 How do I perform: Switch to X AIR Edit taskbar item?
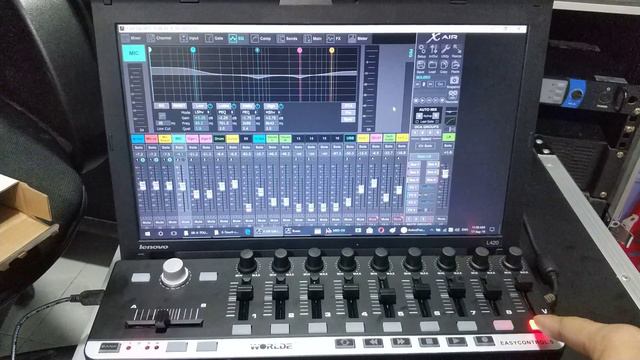tap(267, 231)
